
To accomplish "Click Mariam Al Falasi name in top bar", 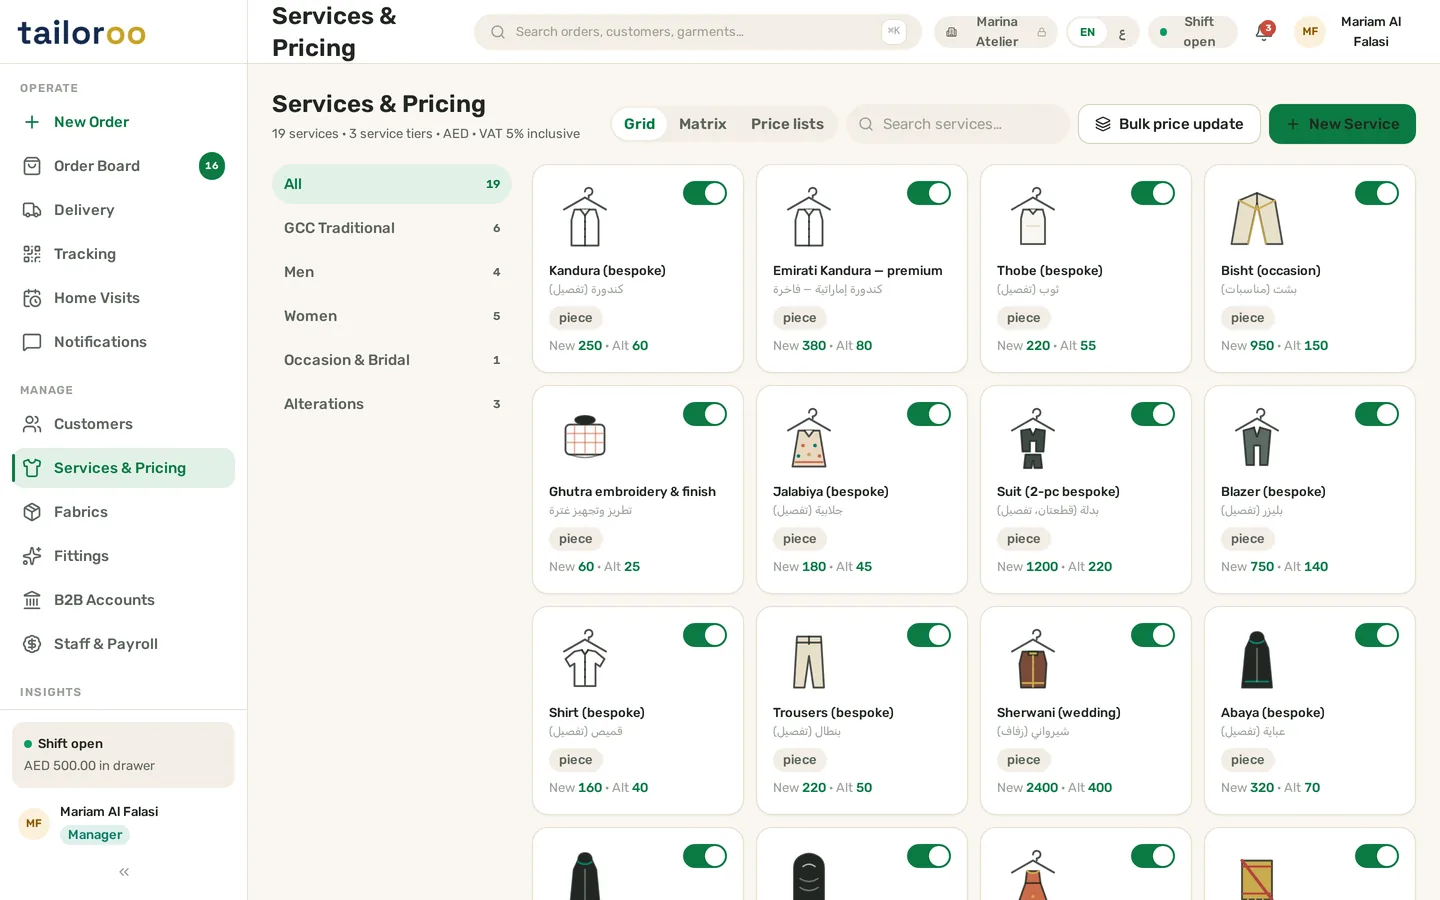I will click(1370, 32).
